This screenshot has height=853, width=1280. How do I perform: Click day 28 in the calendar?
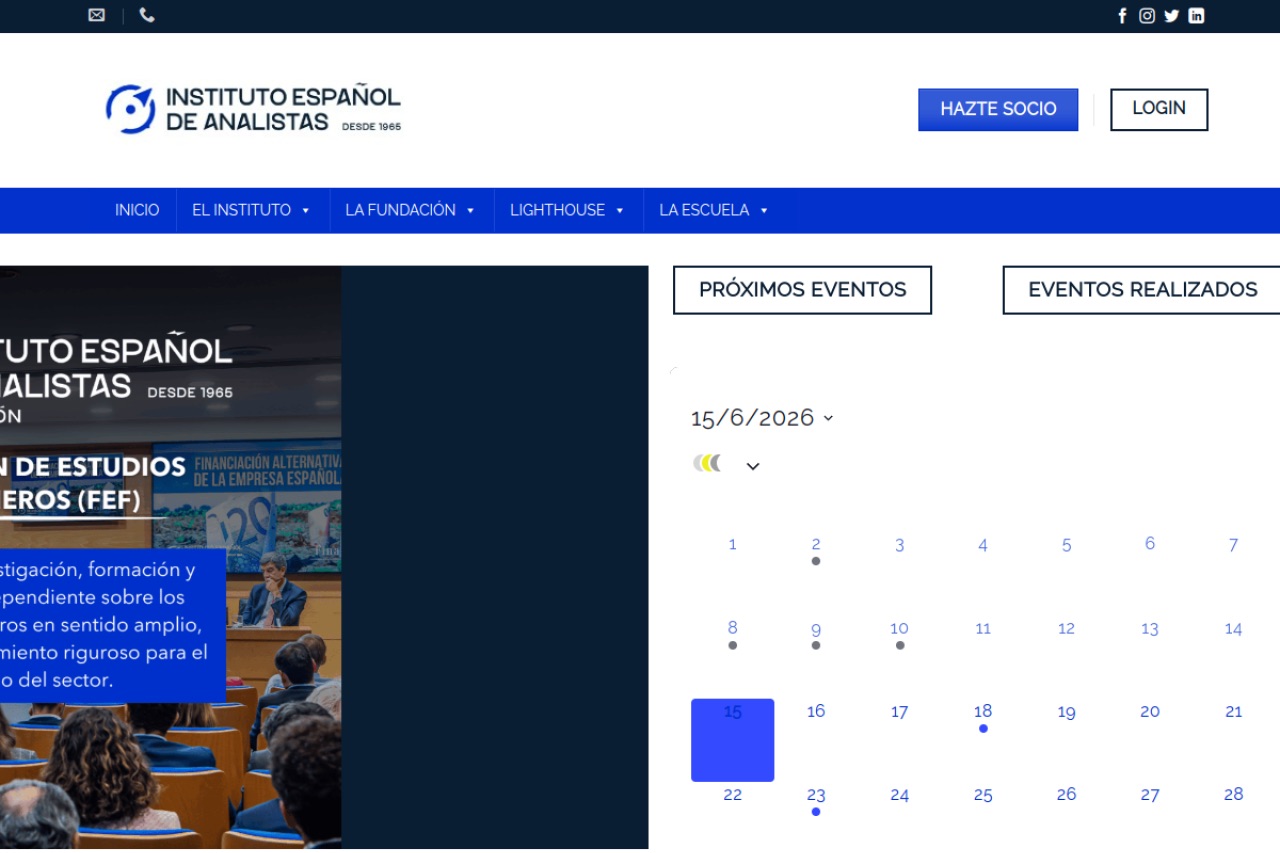(1234, 794)
